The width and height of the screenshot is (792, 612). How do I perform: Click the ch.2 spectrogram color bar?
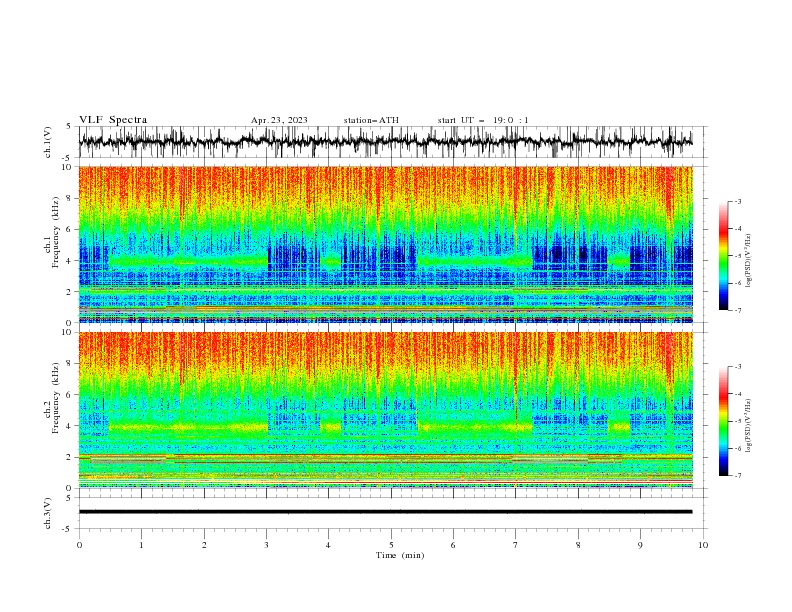pos(723,421)
